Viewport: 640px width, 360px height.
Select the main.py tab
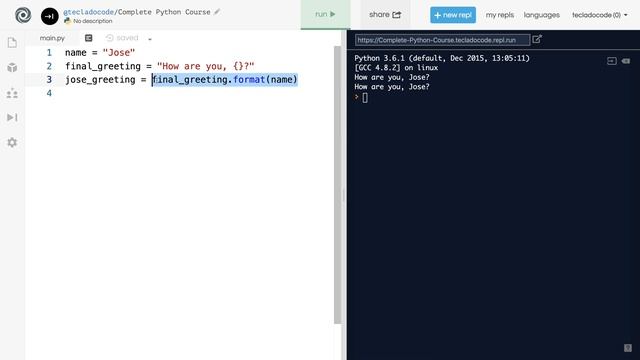pos(52,38)
